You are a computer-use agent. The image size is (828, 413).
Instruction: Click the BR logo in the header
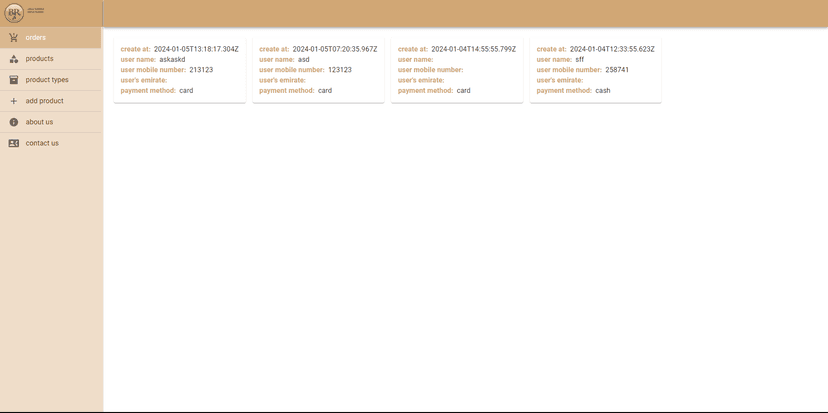[x=14, y=13]
